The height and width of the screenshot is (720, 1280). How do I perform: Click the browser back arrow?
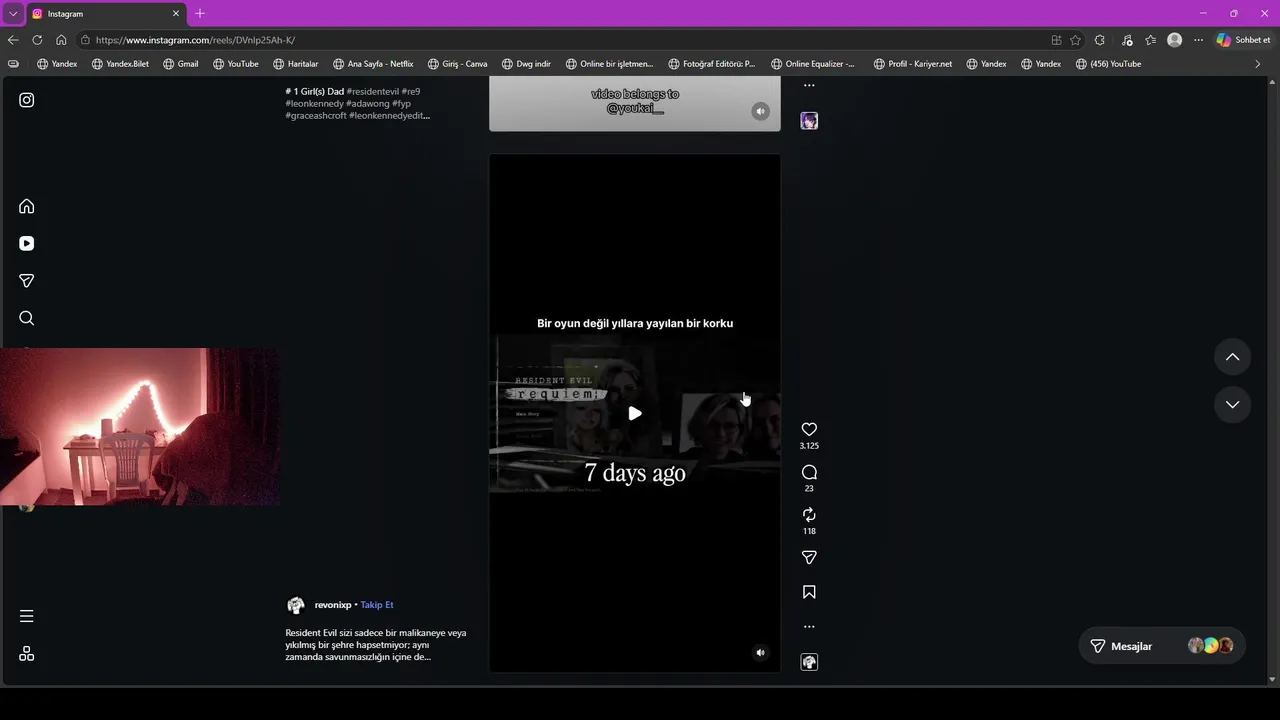[13, 40]
